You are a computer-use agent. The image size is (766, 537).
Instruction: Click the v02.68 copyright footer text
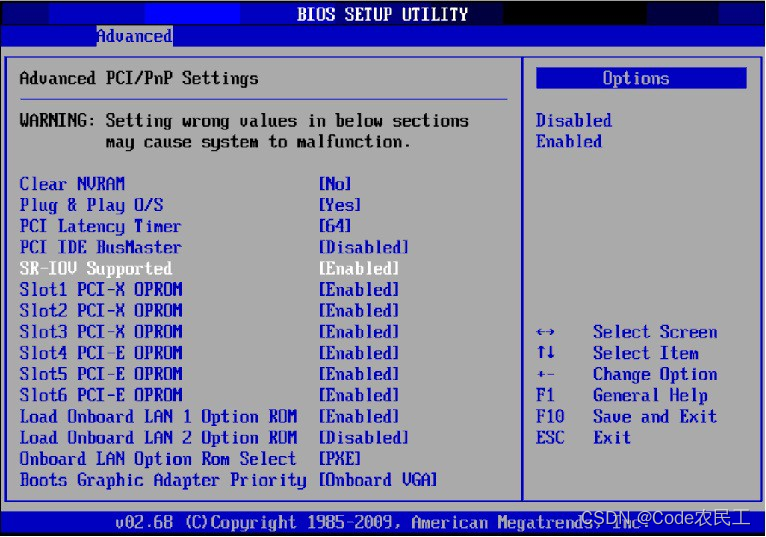[383, 522]
